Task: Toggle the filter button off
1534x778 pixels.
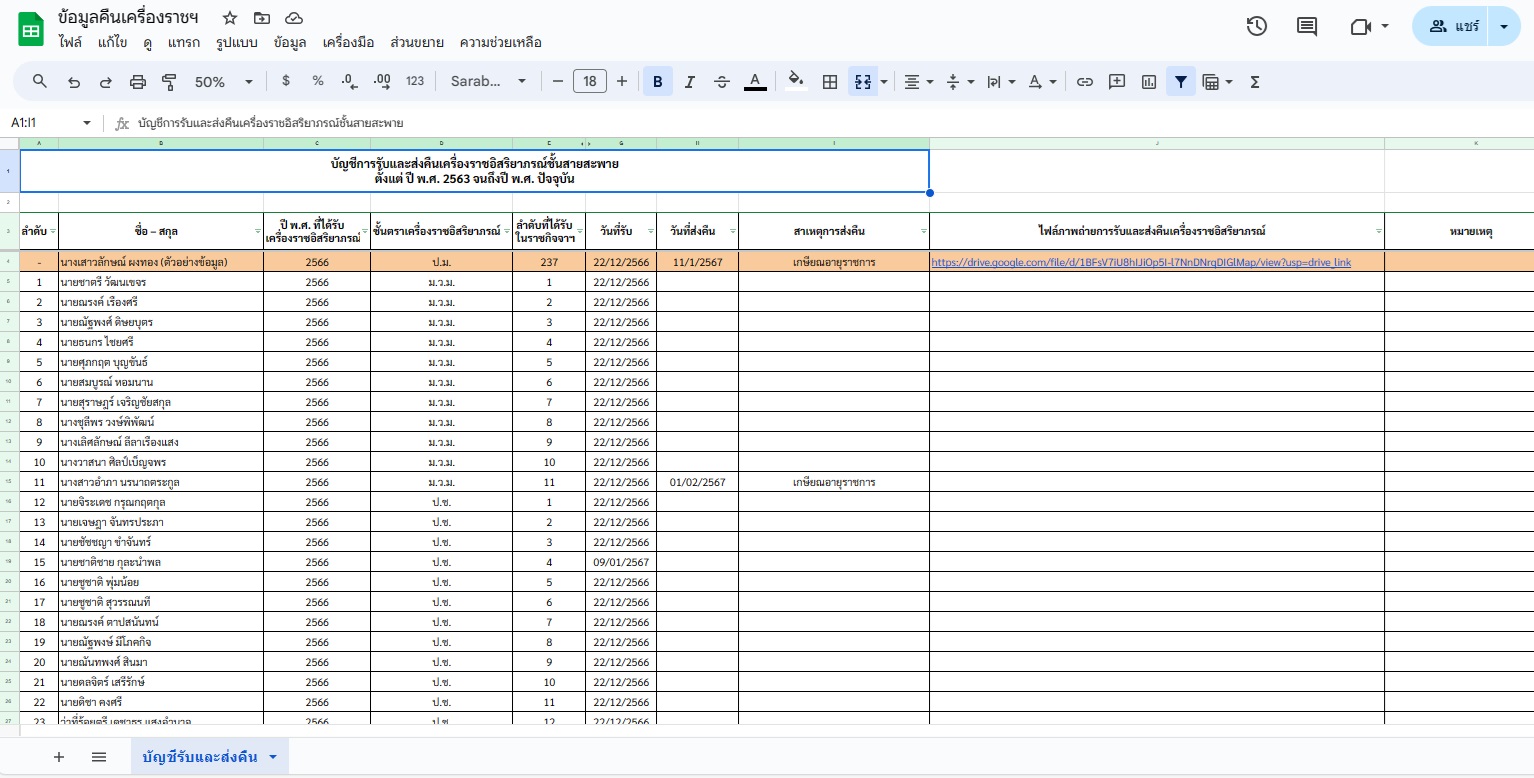Action: [1181, 82]
